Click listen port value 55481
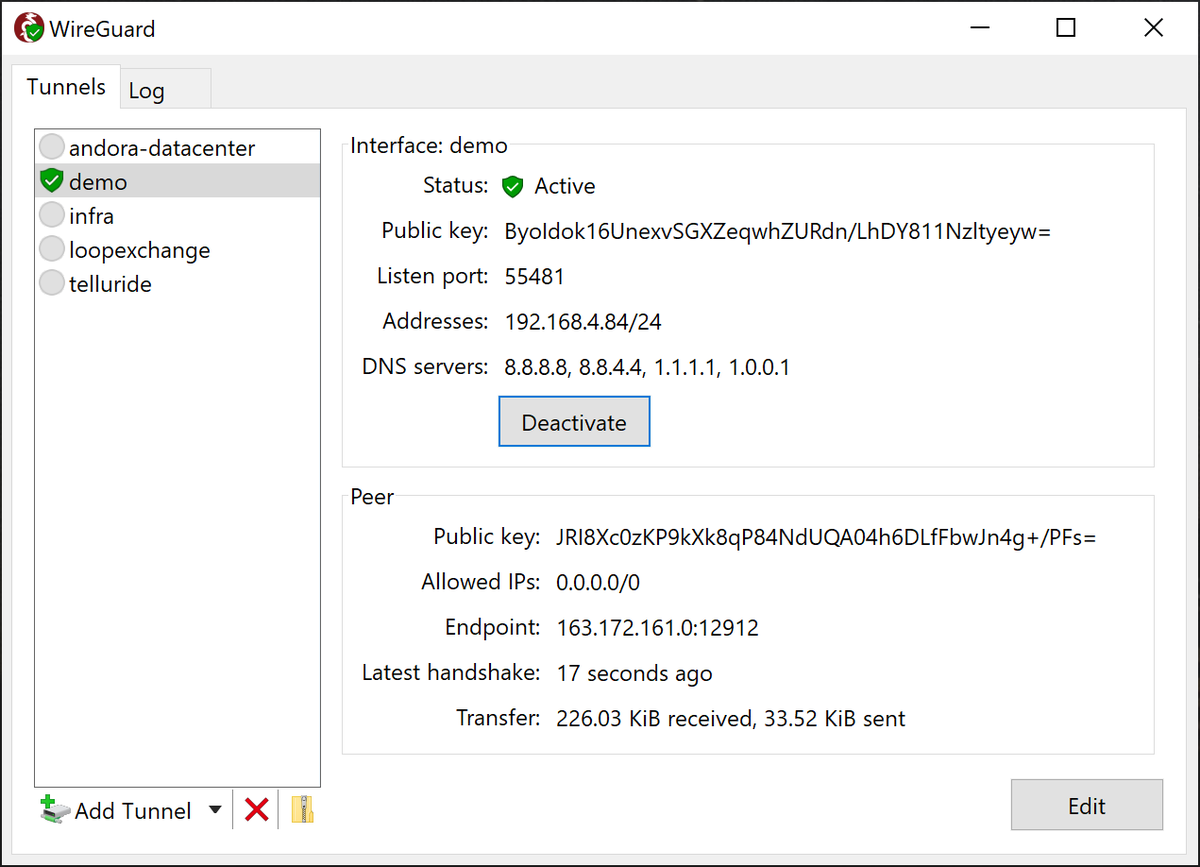Screen dimensions: 1200x867 click(535, 277)
